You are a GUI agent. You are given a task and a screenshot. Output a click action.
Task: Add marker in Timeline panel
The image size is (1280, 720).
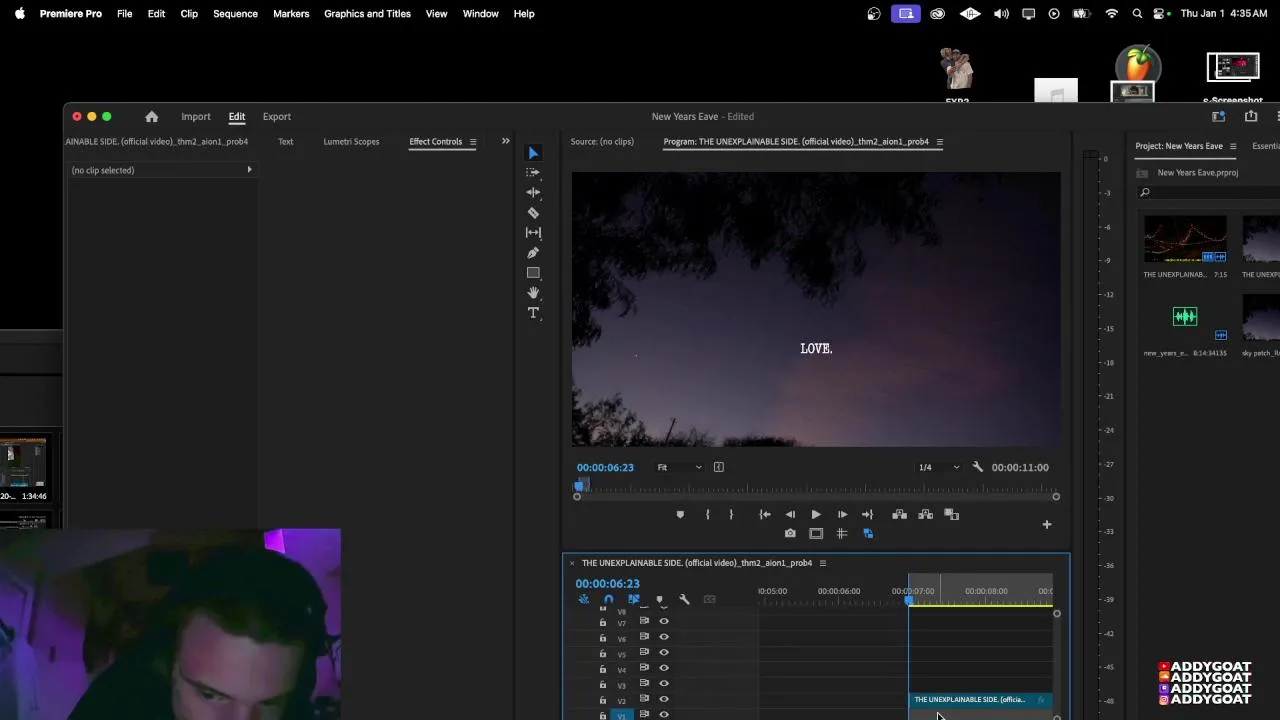tap(659, 600)
